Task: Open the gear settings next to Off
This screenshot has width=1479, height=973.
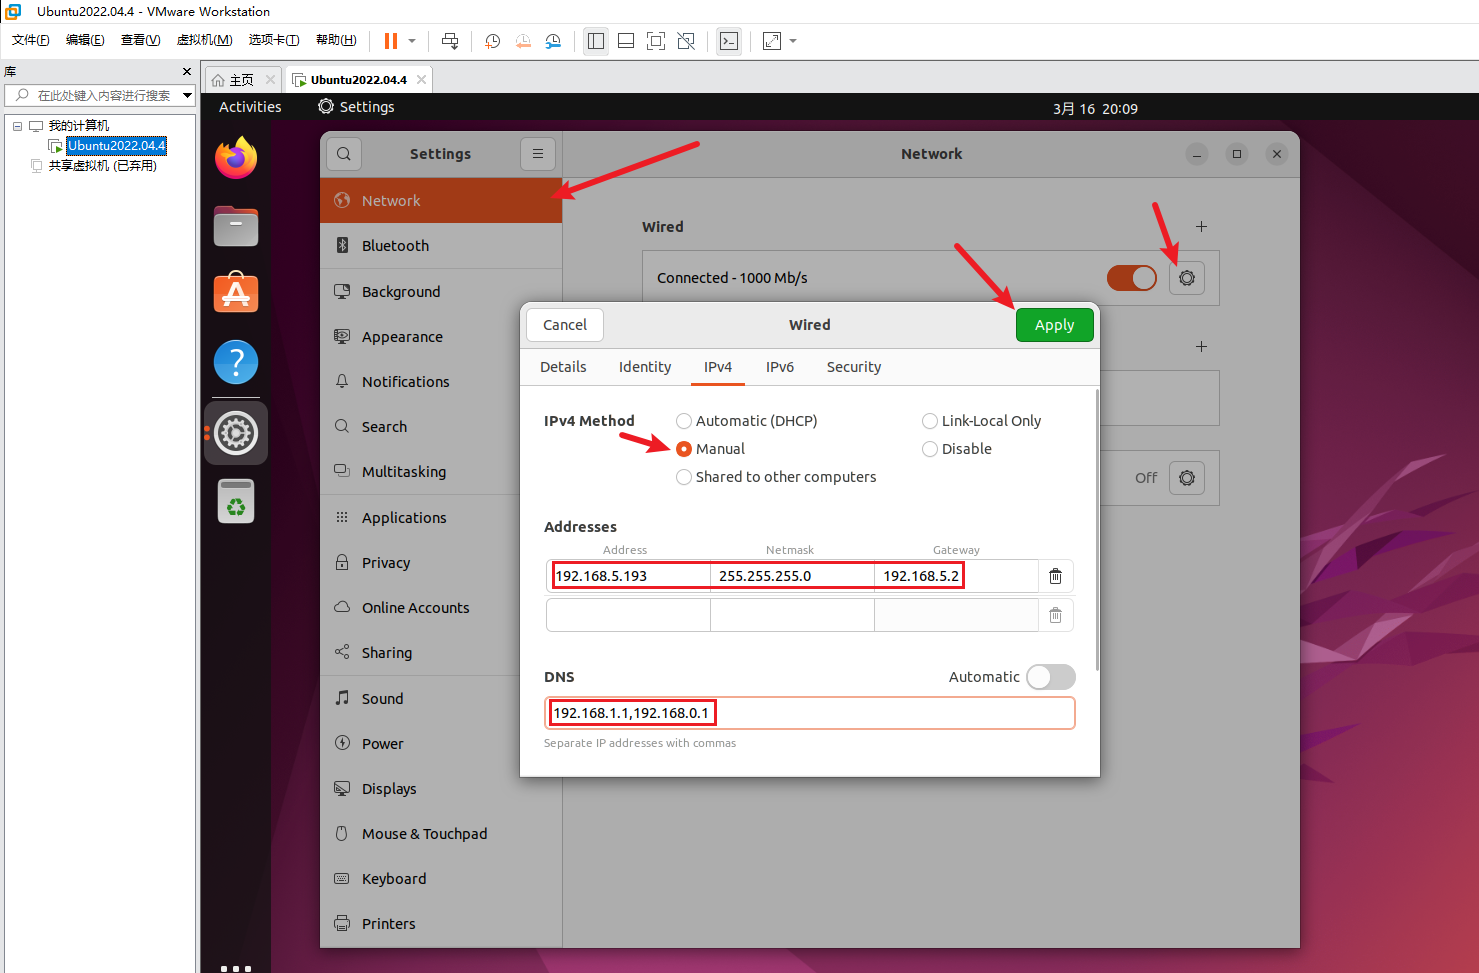Action: (1187, 478)
